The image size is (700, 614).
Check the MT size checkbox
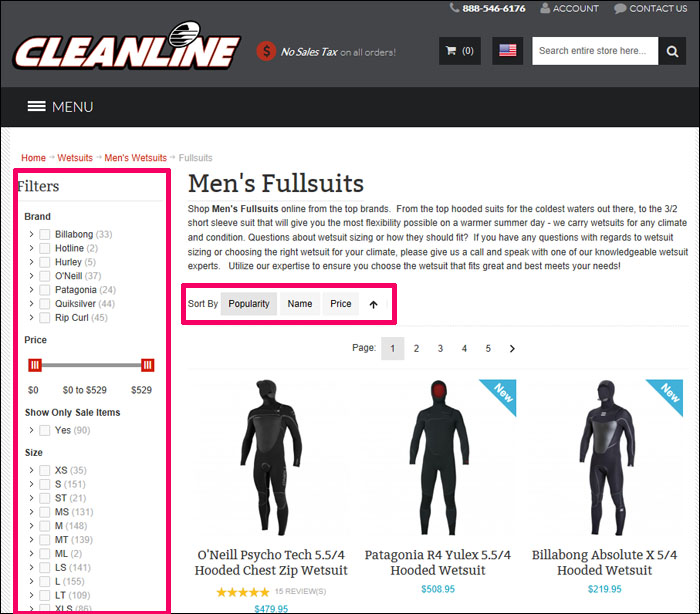click(45, 539)
